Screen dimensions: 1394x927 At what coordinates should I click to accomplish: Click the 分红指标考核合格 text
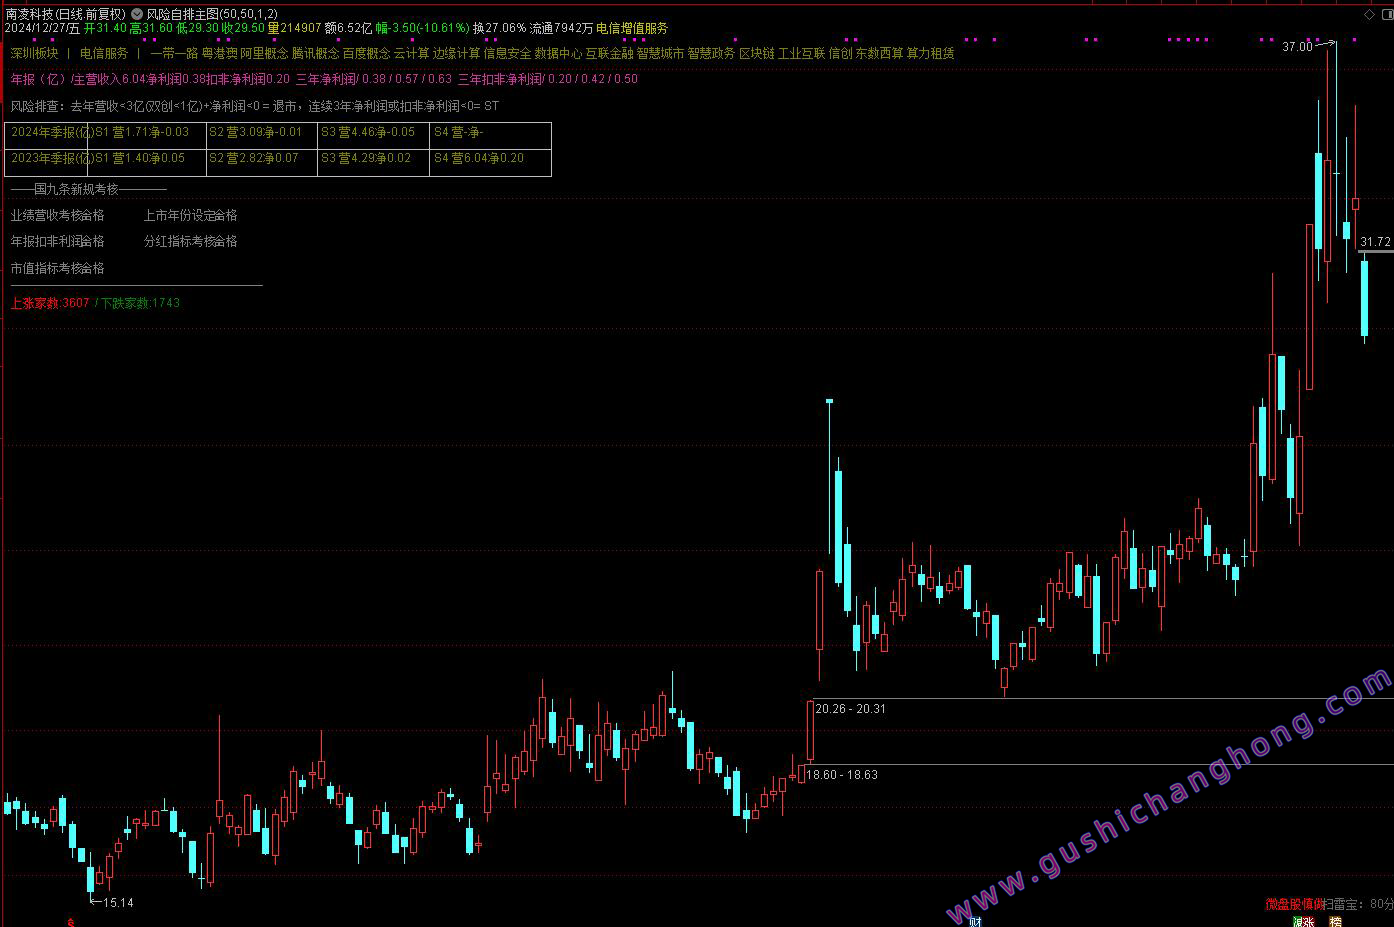pyautogui.click(x=191, y=241)
